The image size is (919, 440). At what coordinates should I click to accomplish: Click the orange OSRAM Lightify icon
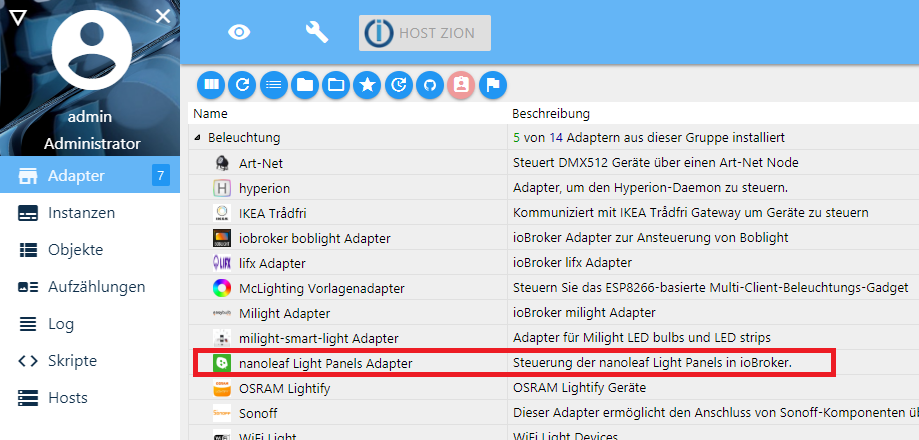(x=222, y=388)
